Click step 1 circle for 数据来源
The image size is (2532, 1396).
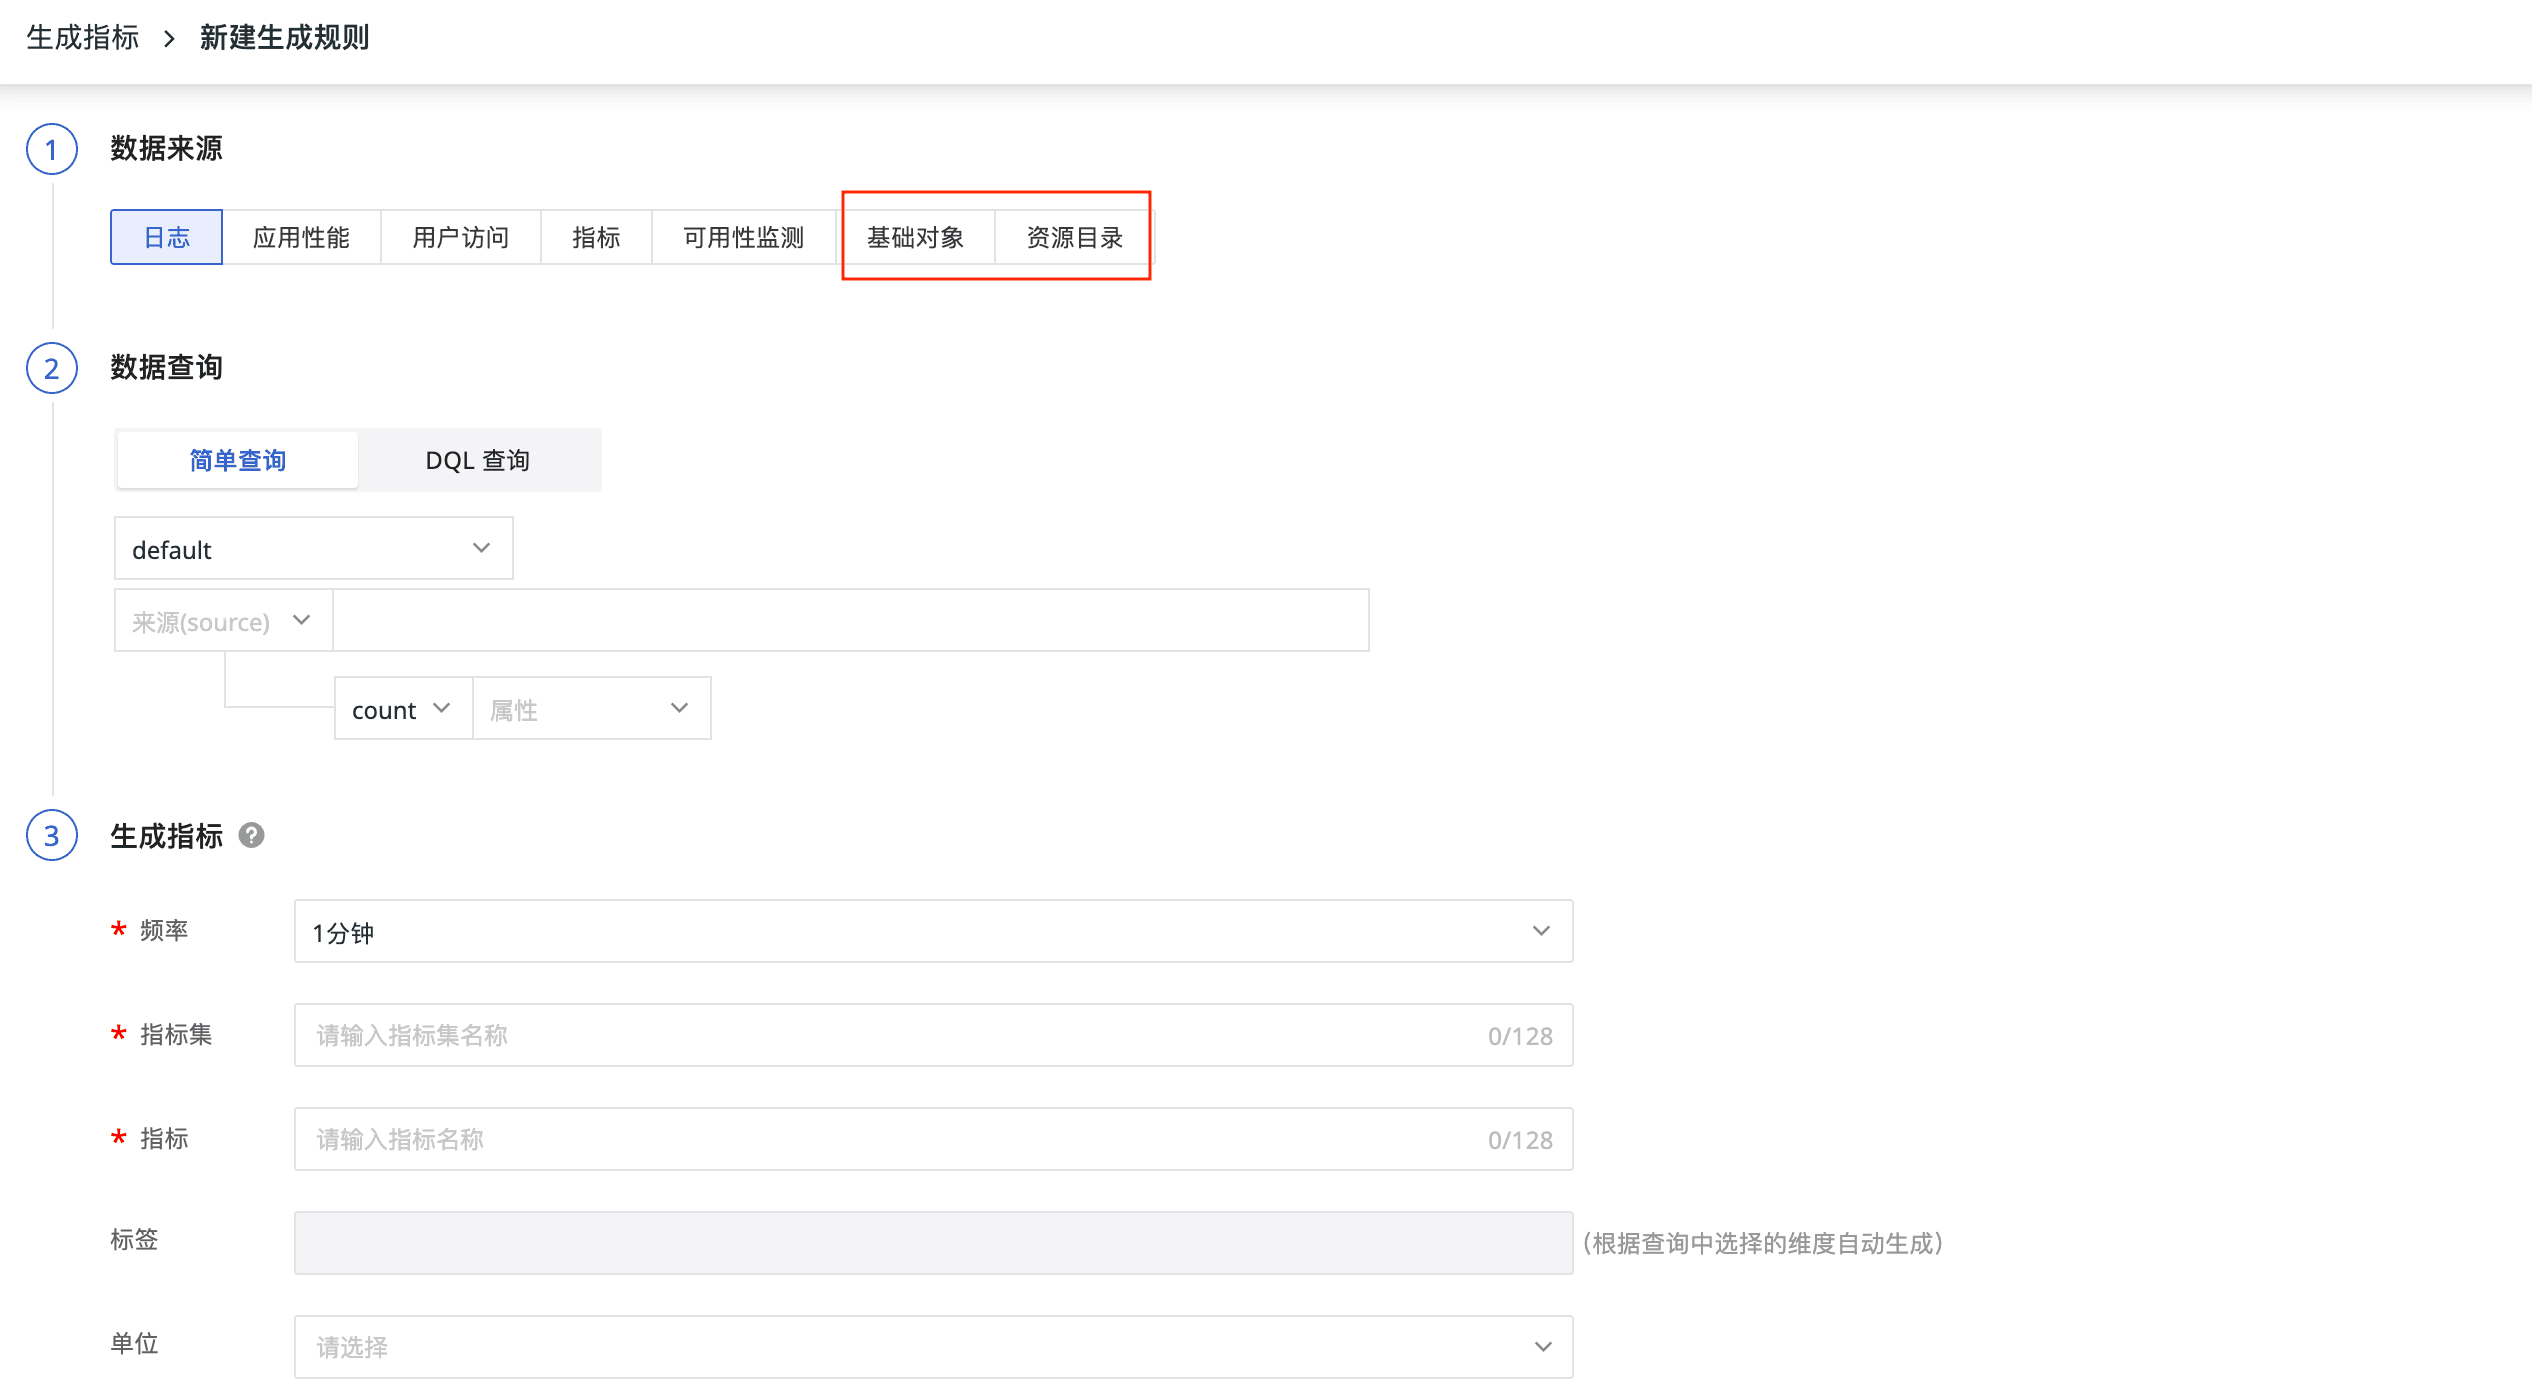pyautogui.click(x=52, y=149)
